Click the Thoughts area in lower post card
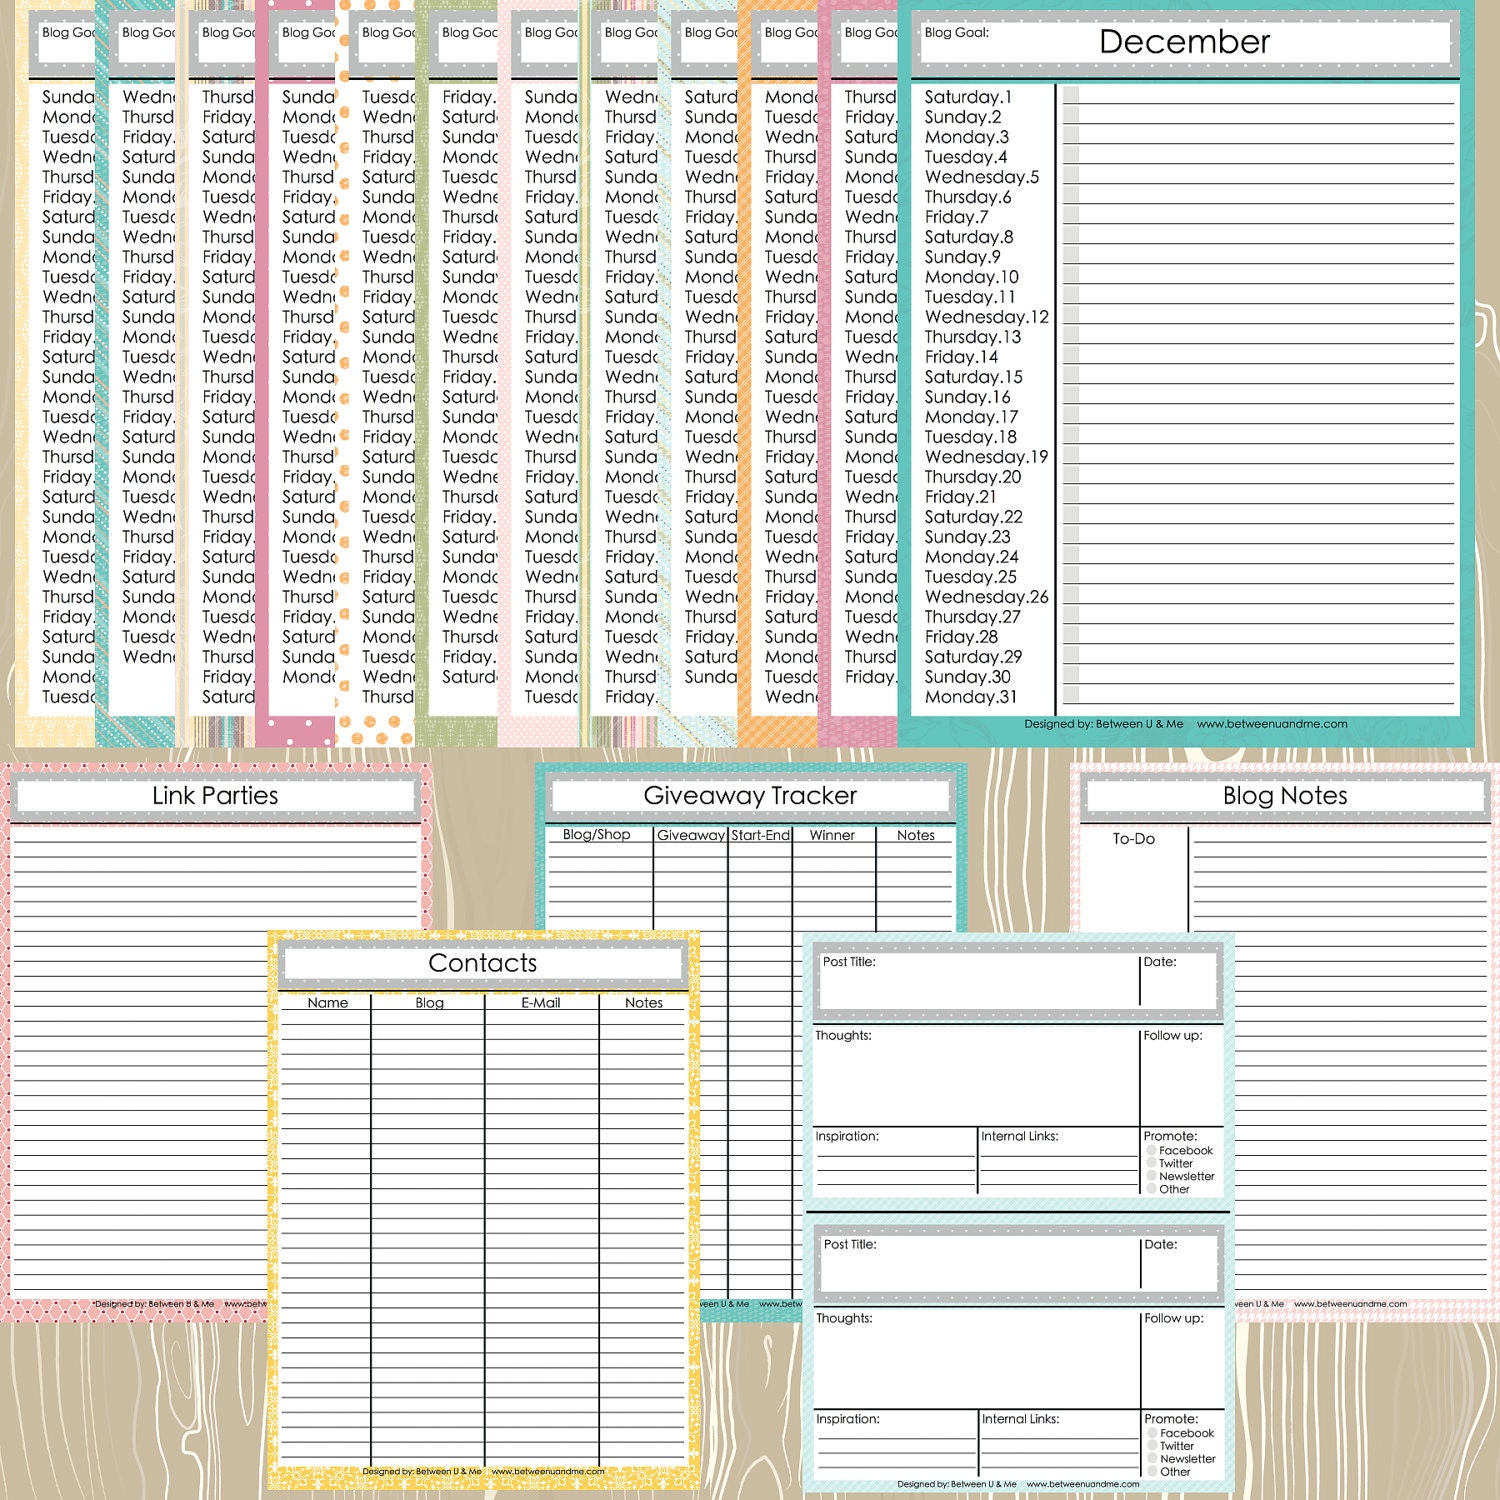This screenshot has width=1500, height=1500. (x=976, y=1359)
